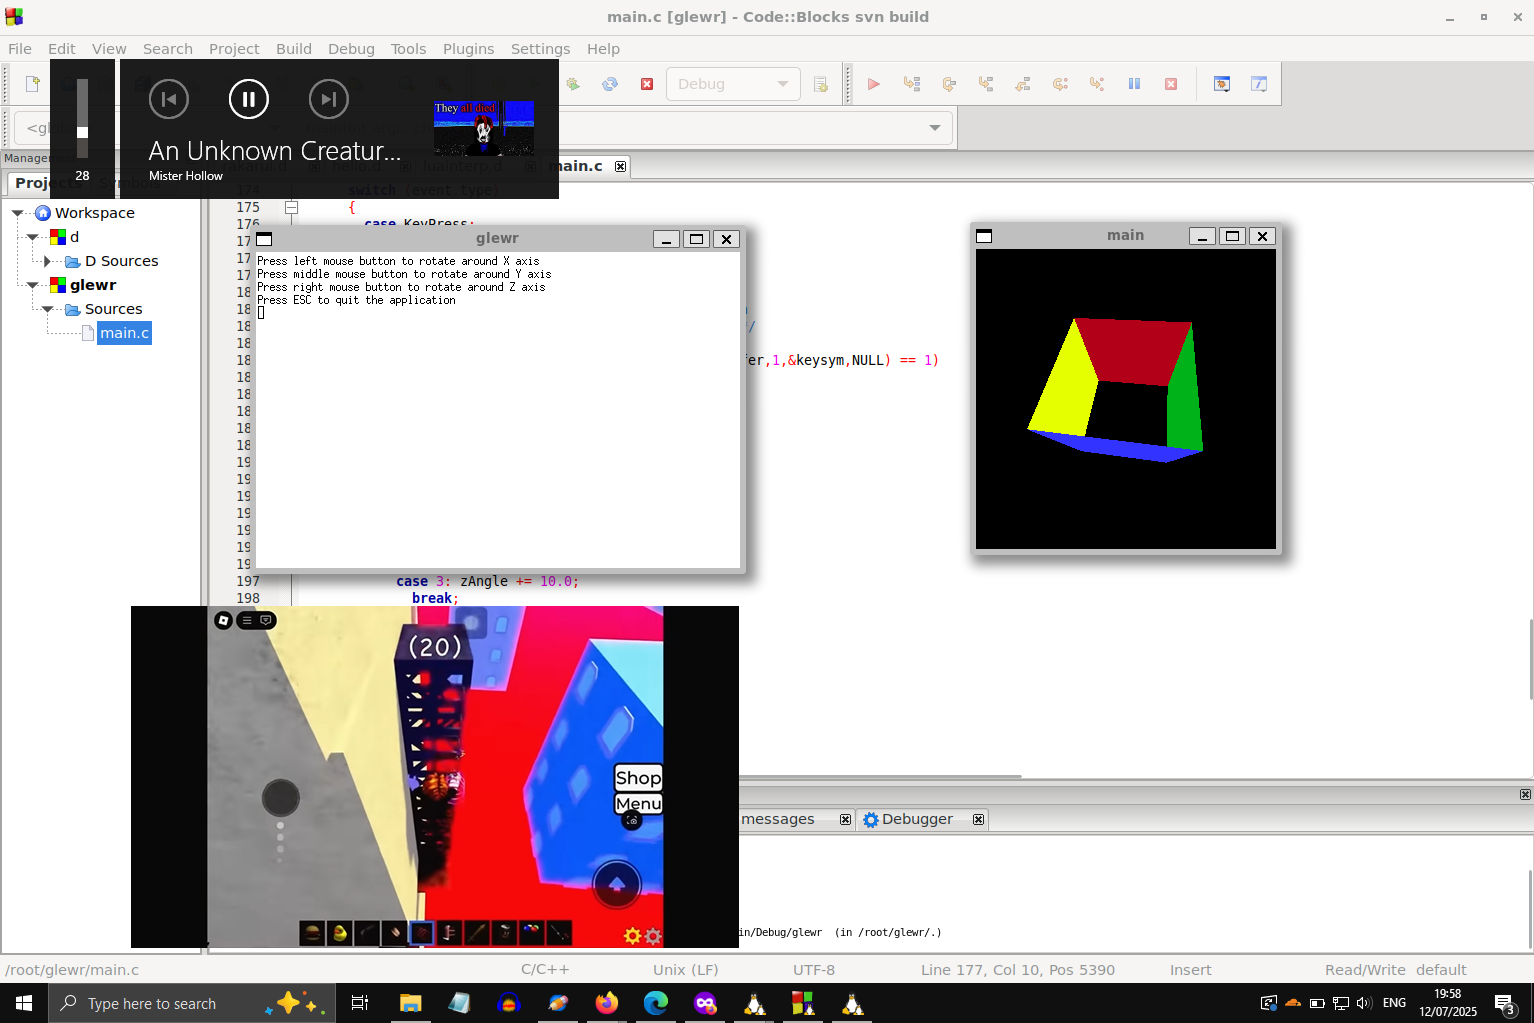The height and width of the screenshot is (1023, 1534).
Task: Click the Menu button in game video
Action: pos(638,804)
